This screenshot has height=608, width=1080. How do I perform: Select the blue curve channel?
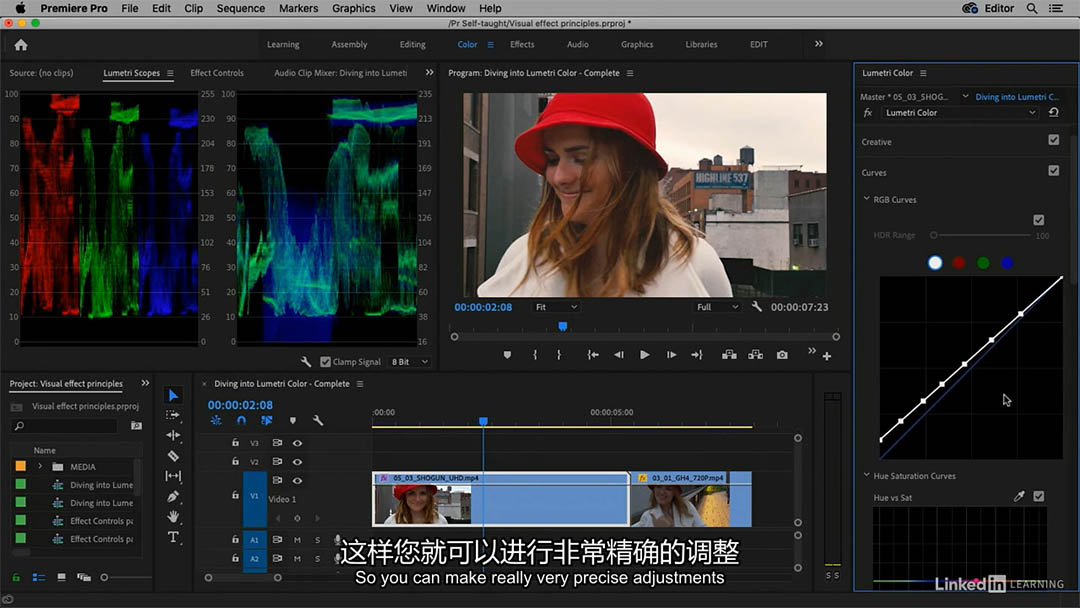click(x=1007, y=262)
